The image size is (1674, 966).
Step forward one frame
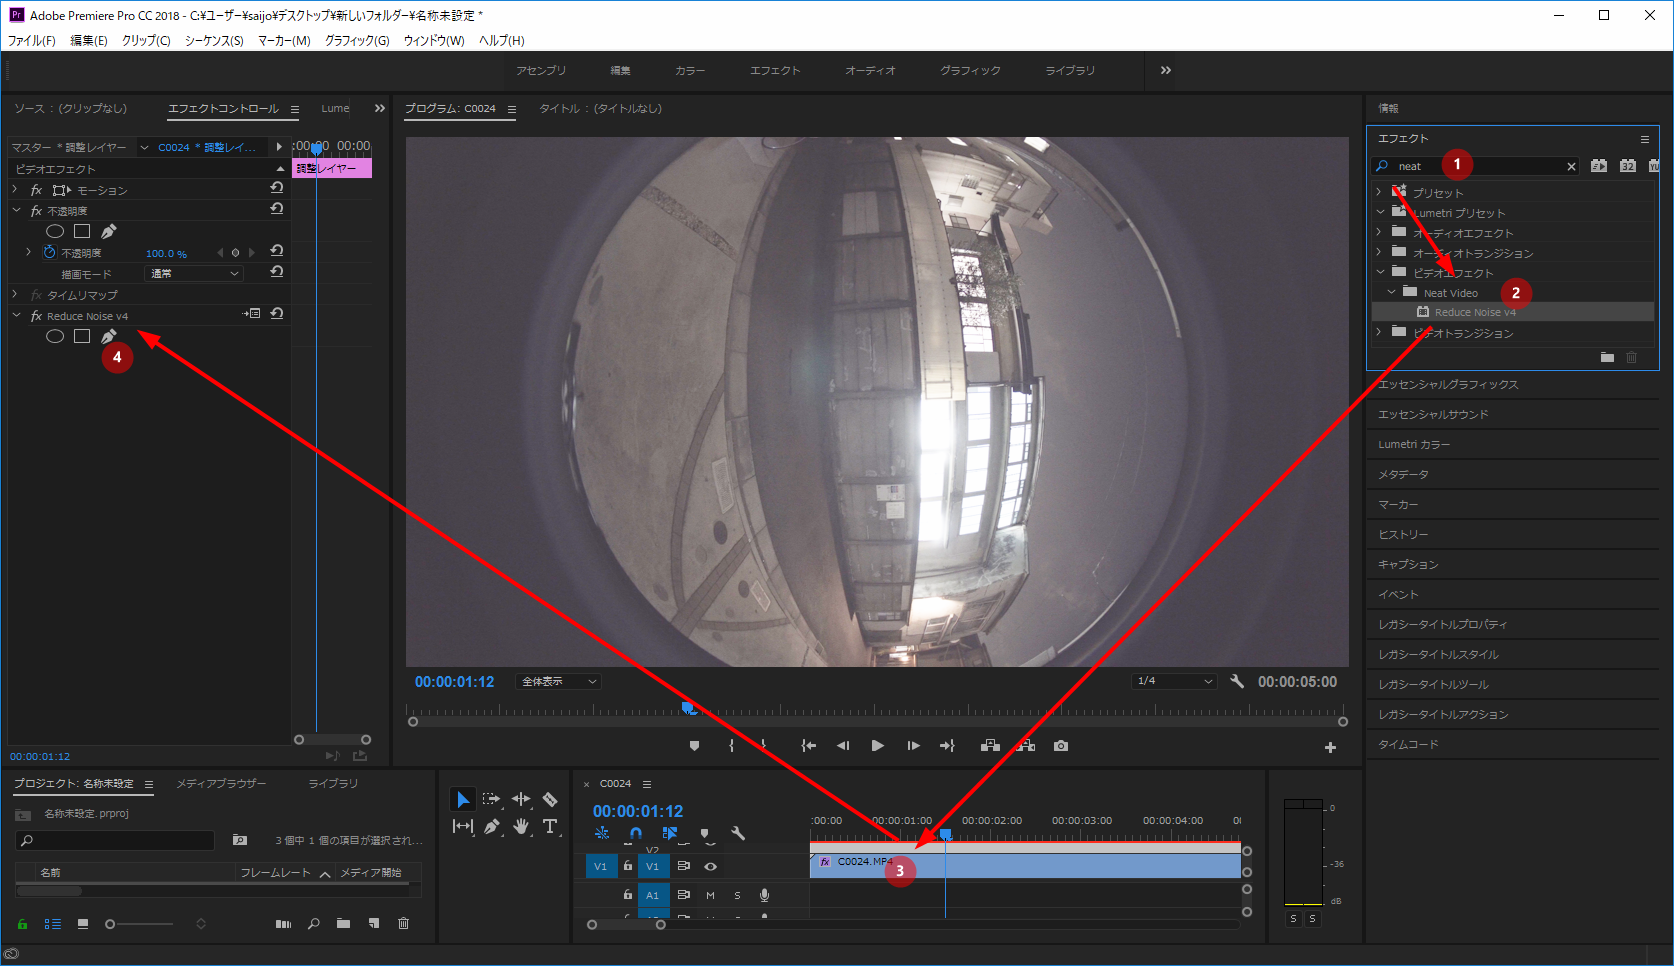[x=913, y=746]
